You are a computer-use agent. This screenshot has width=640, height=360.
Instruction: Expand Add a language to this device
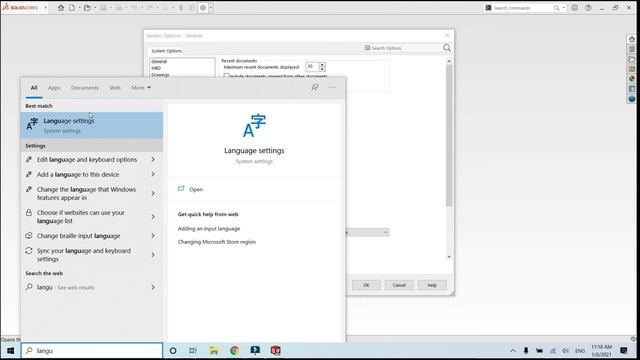point(153,174)
